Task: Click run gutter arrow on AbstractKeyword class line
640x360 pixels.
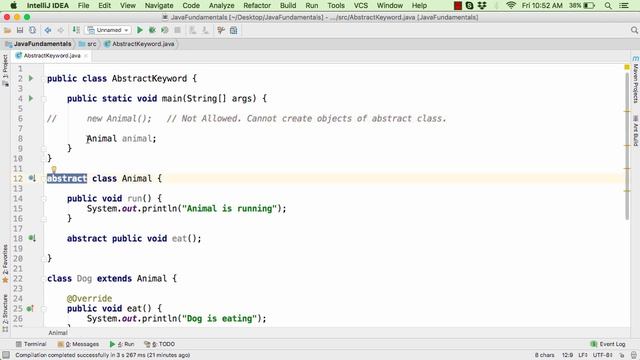Action: click(x=31, y=78)
